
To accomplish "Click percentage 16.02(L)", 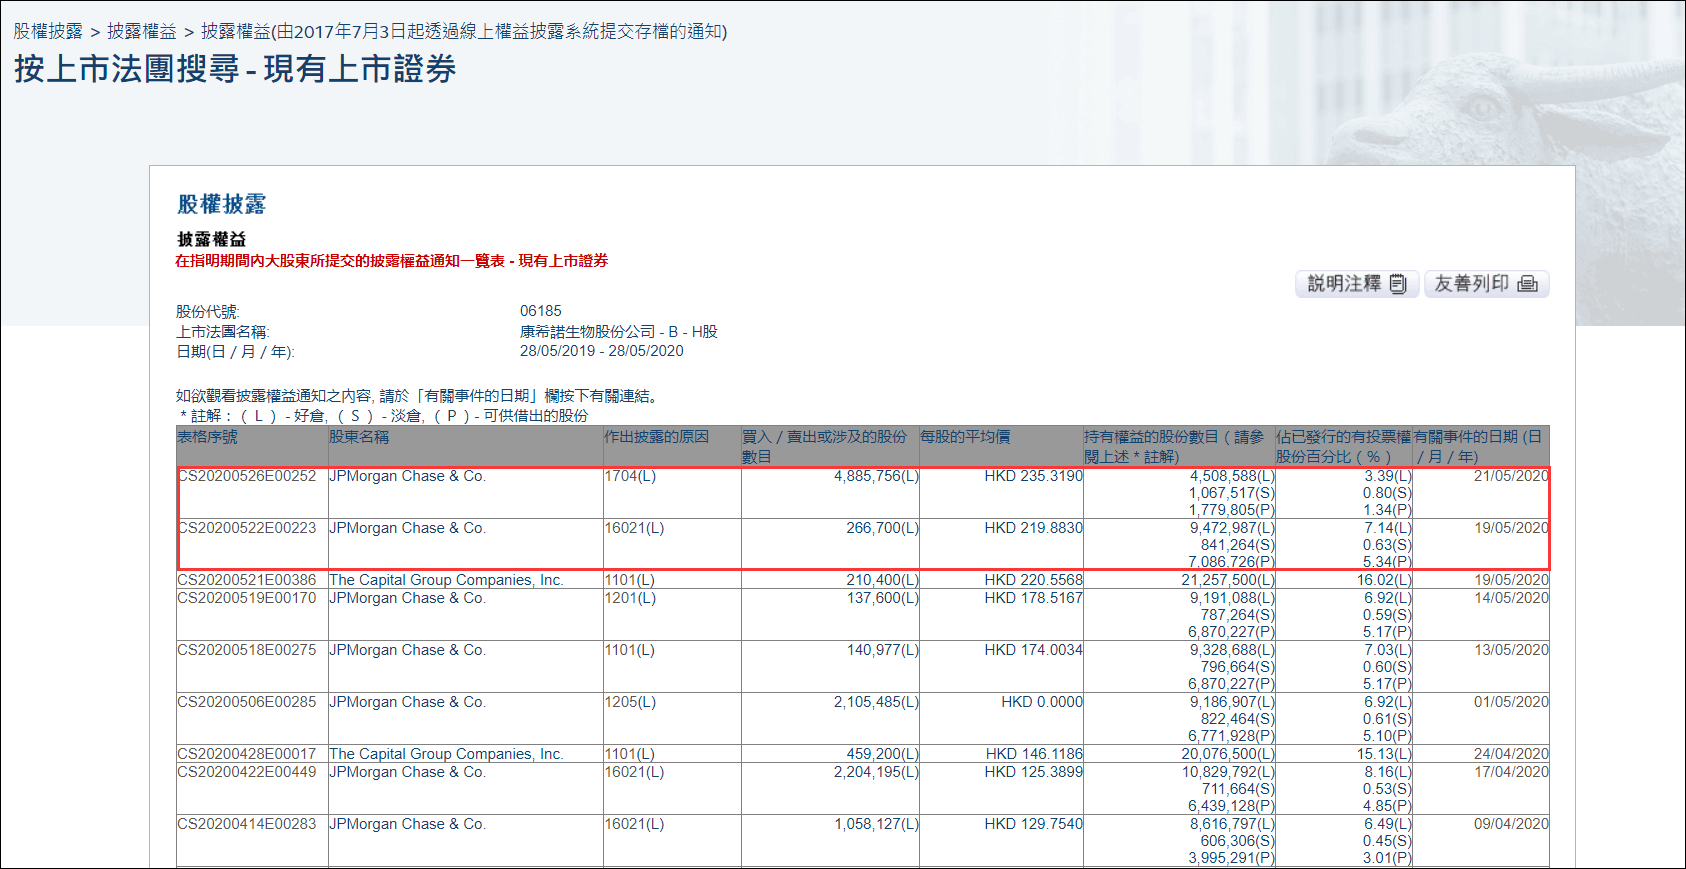I will click(x=1384, y=580).
